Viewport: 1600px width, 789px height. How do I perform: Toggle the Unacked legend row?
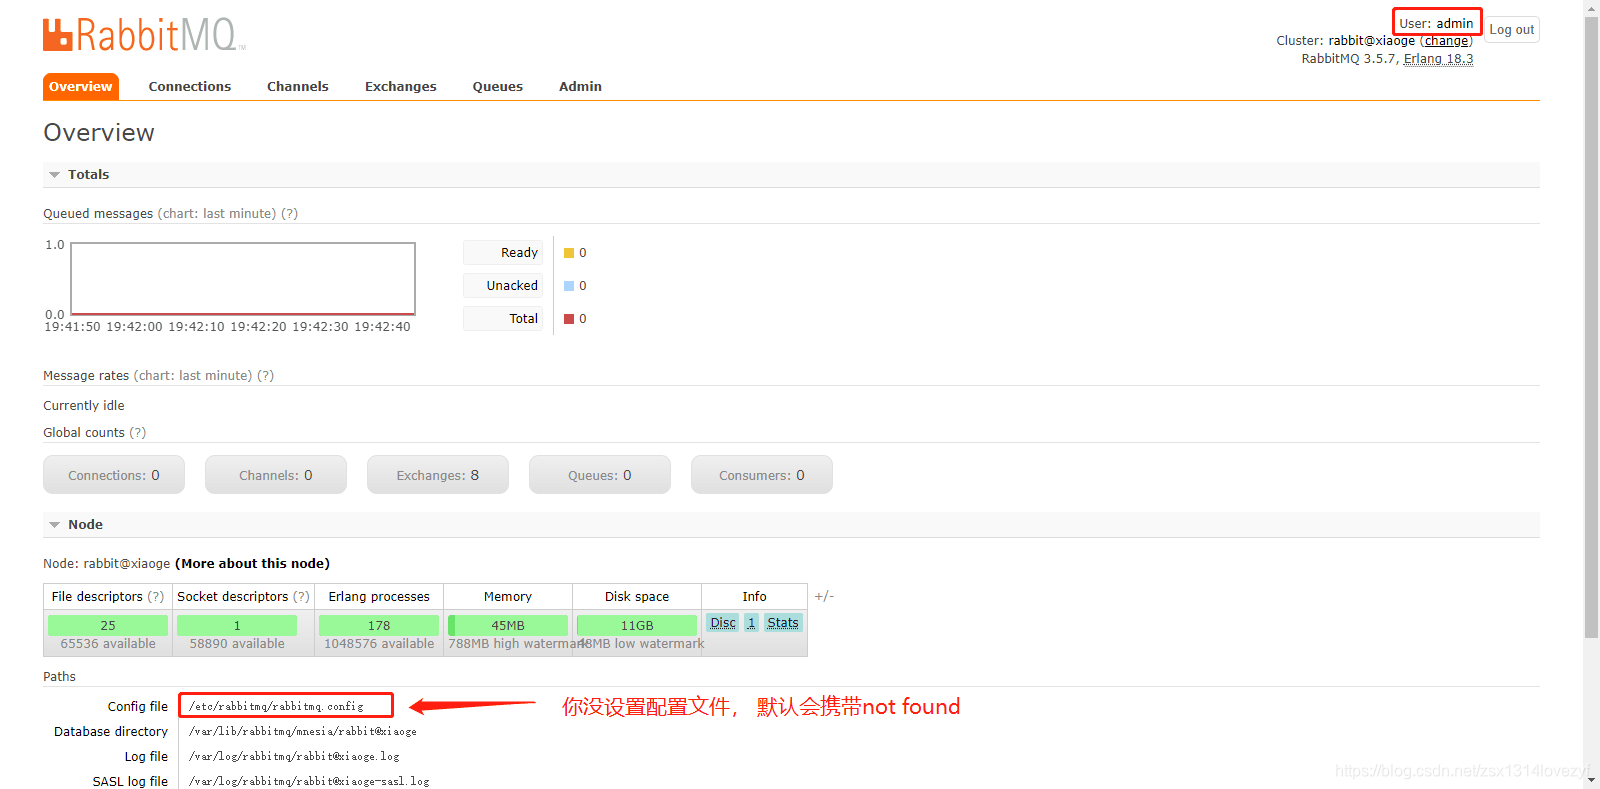point(503,286)
